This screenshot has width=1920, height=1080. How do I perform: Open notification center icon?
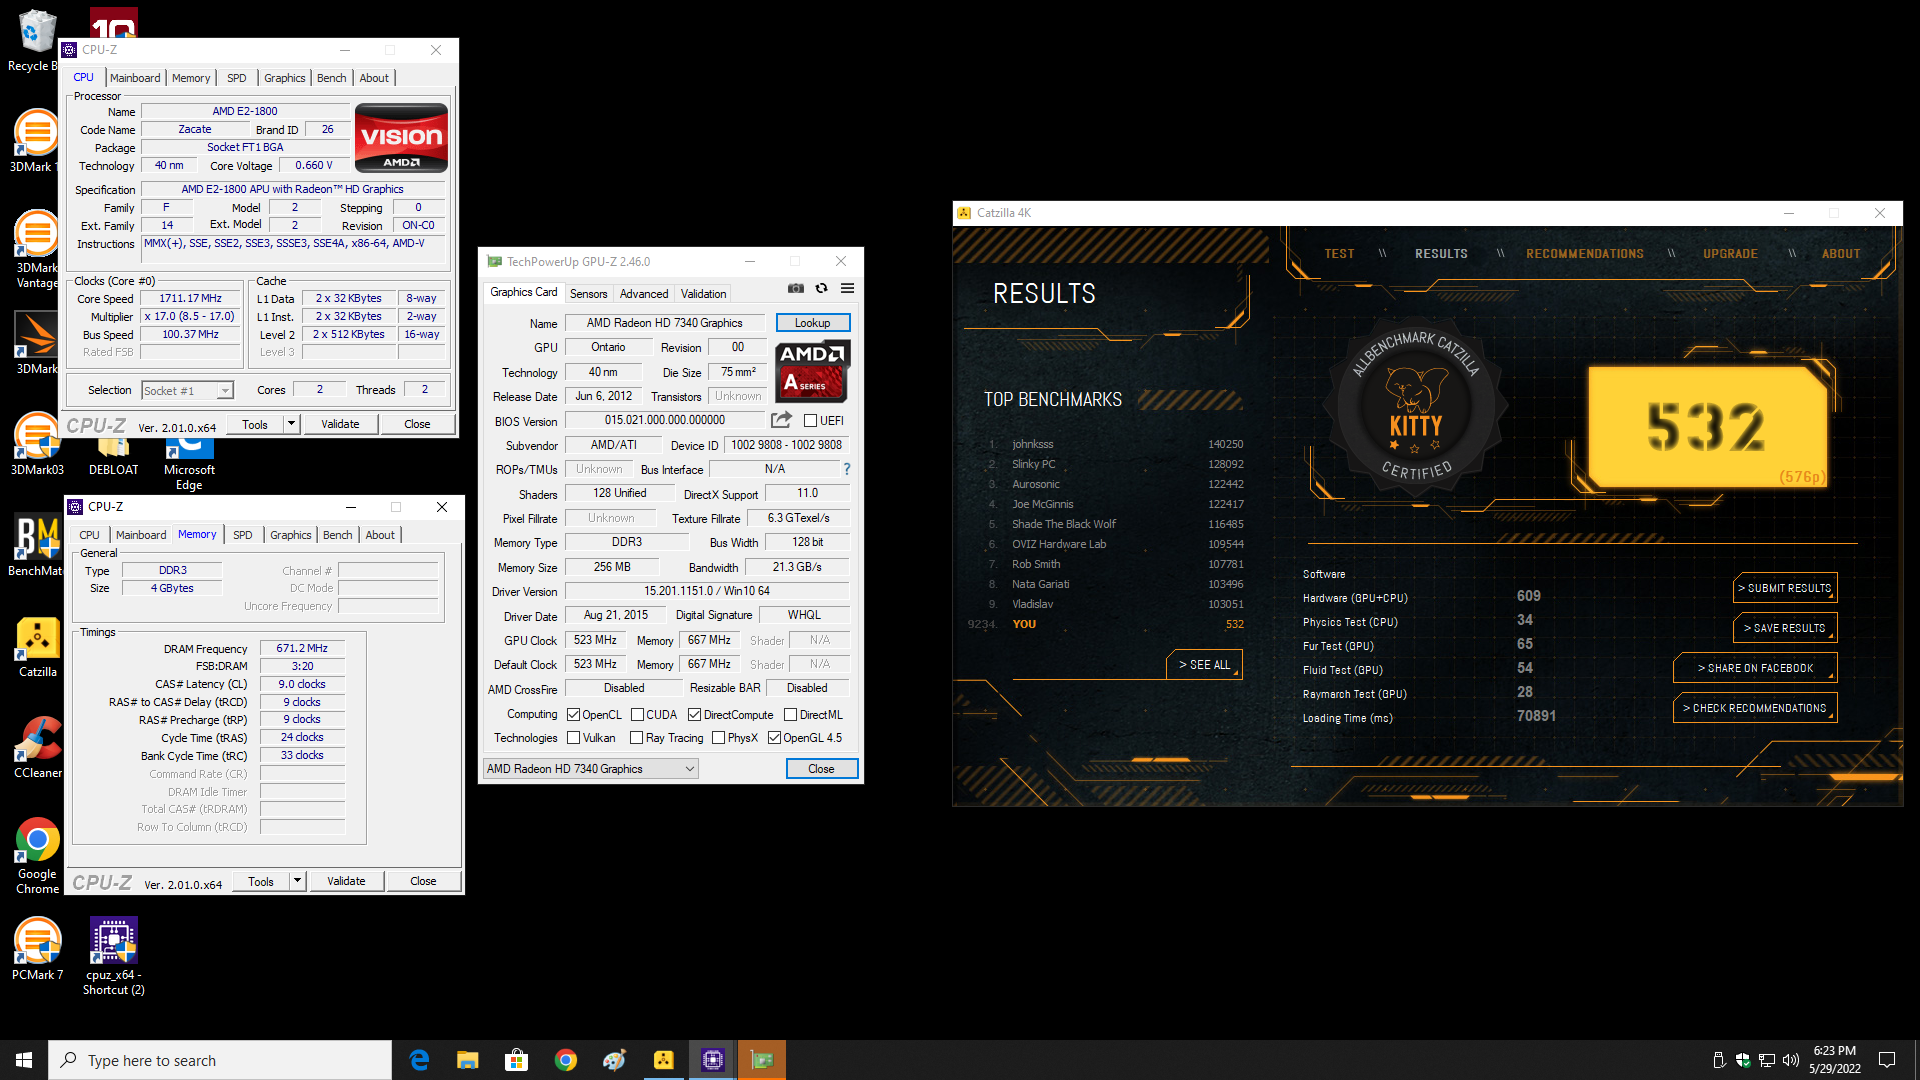1887,1060
